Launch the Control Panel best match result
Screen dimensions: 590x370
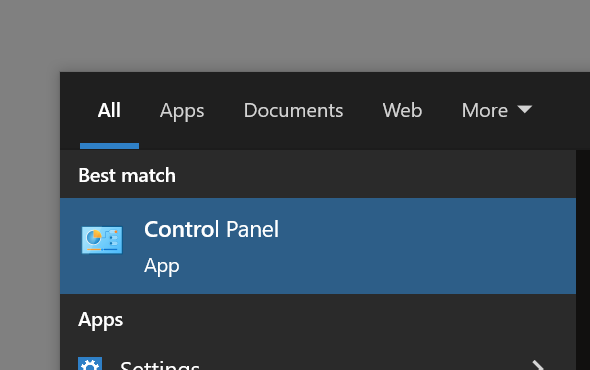[x=318, y=246]
